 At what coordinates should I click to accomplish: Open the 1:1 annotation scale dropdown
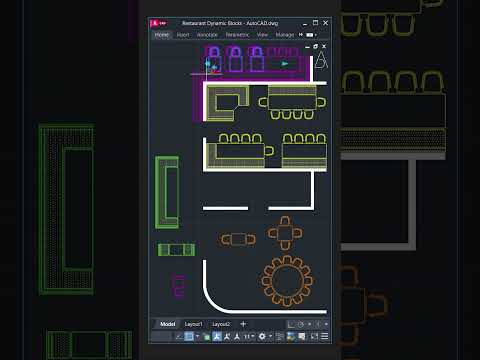[x=249, y=336]
